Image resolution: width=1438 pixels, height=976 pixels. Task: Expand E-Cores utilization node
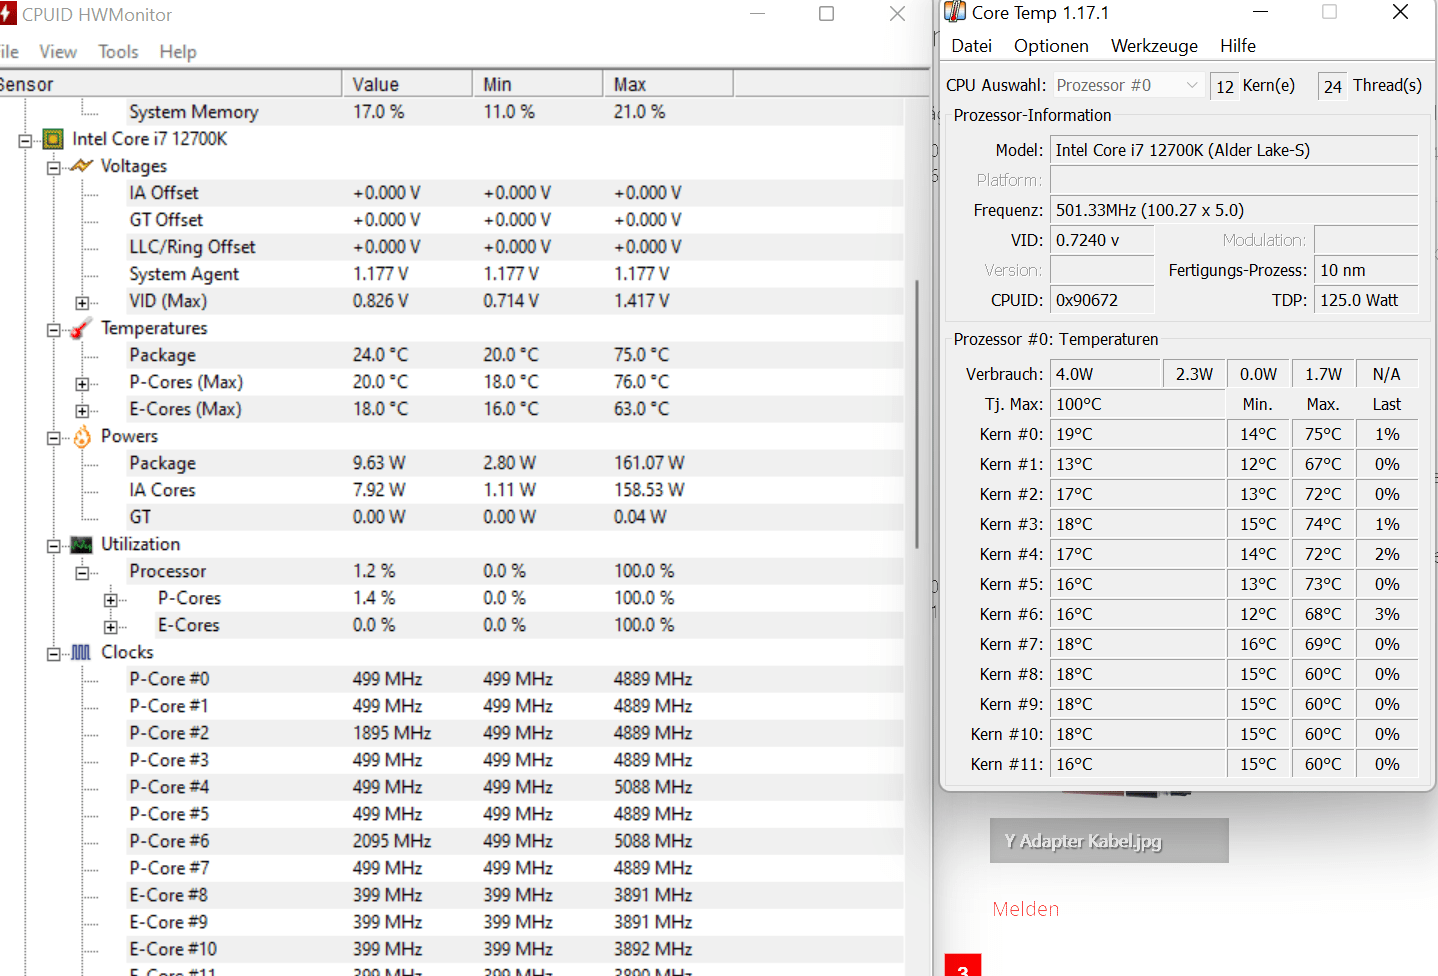[x=110, y=626]
